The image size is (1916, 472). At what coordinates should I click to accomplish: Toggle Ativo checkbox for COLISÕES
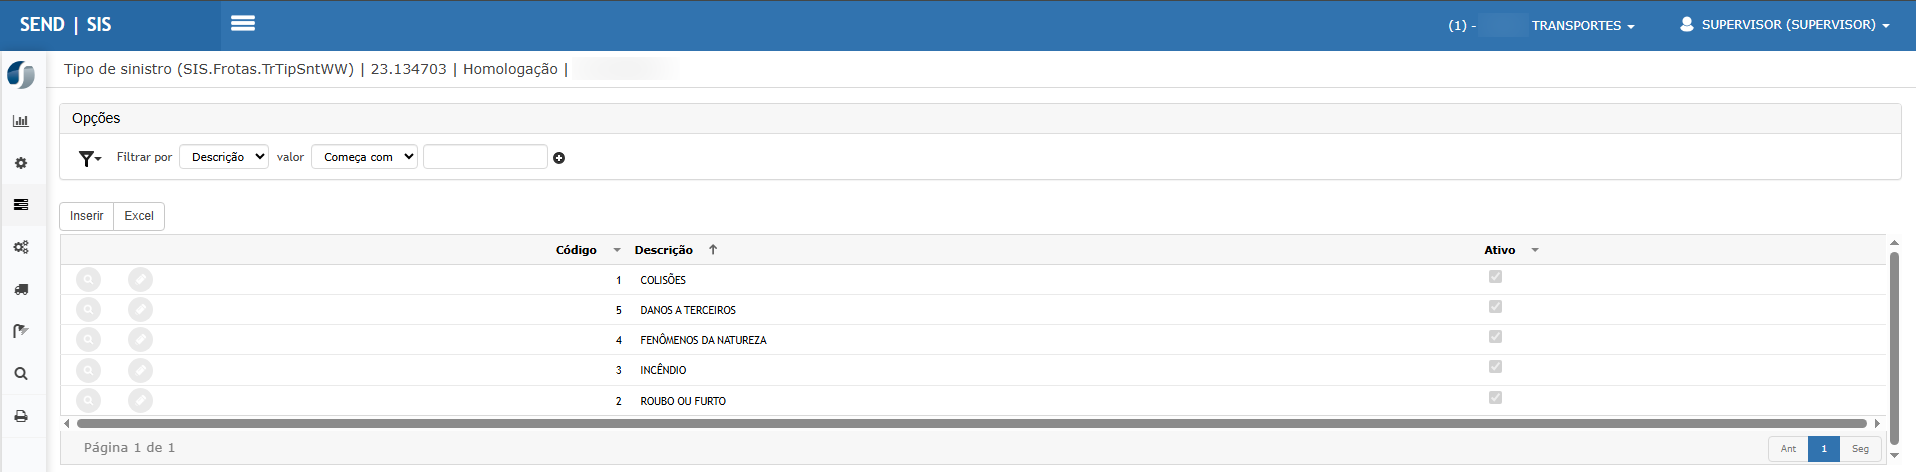point(1495,277)
